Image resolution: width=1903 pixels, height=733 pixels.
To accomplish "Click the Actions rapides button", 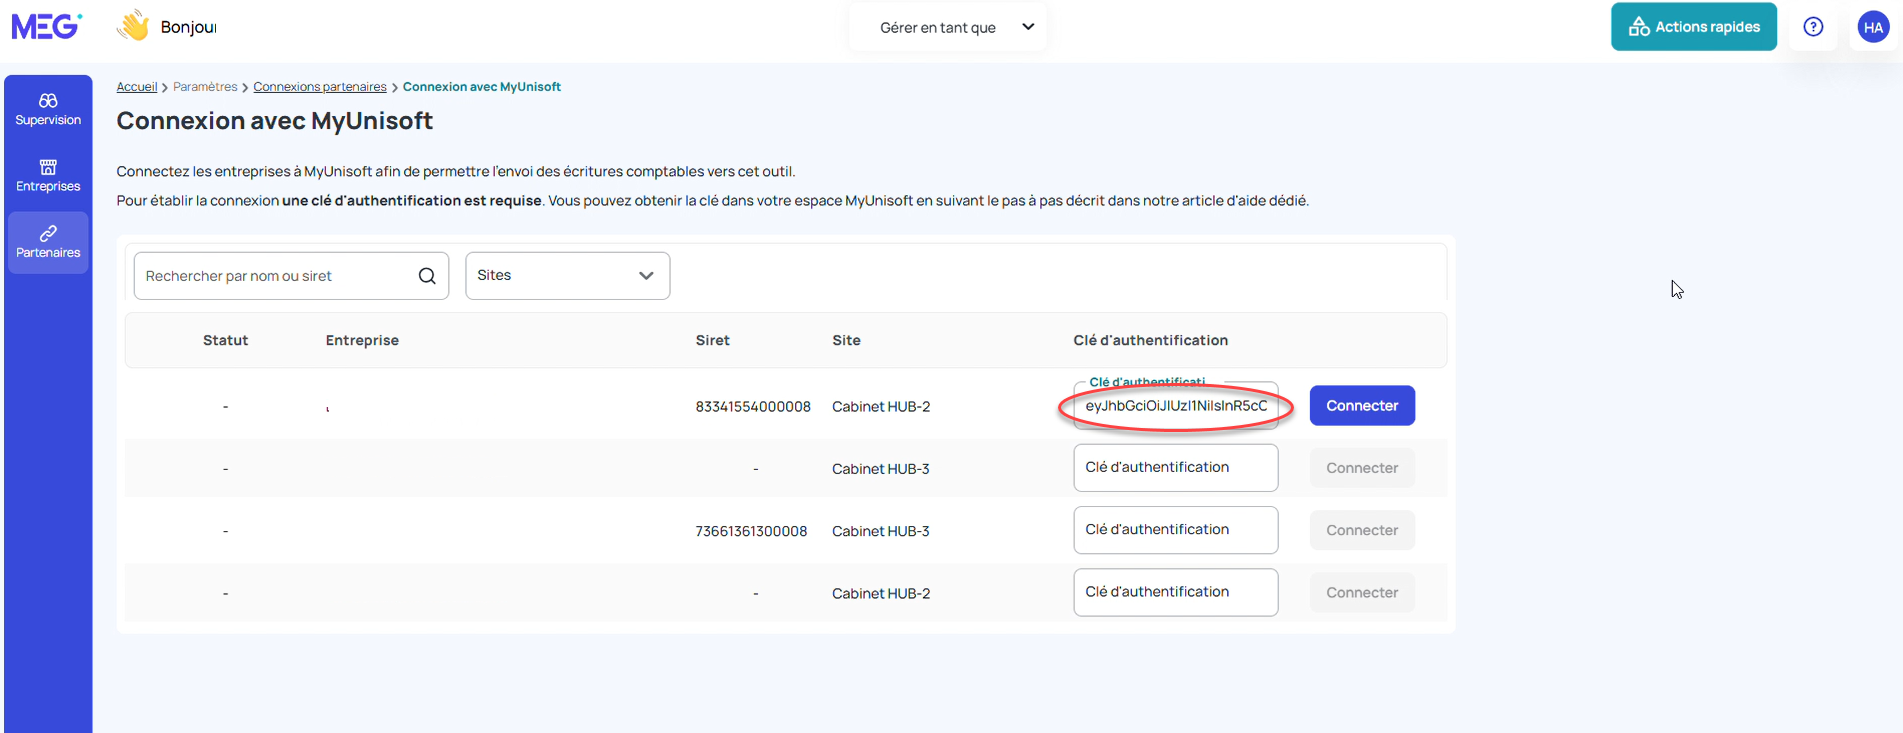I will pos(1694,27).
